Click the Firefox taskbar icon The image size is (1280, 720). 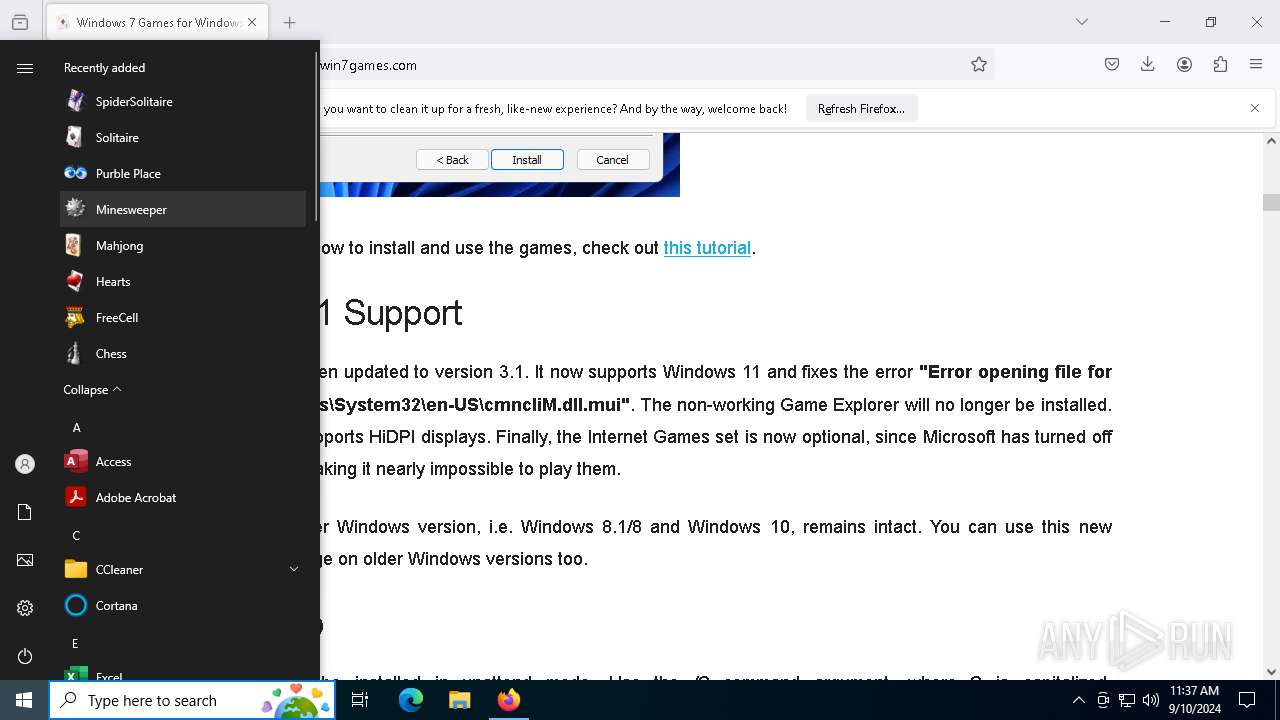(508, 700)
